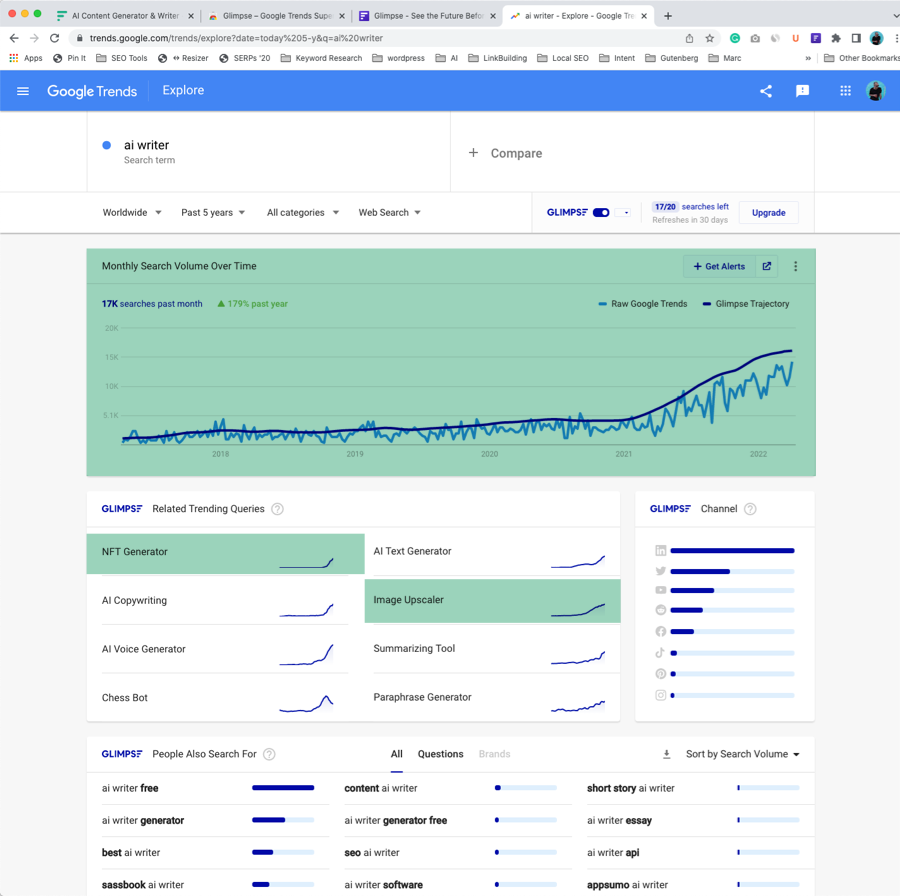The image size is (900, 896).
Task: Click the download icon near Sort
Action: (x=666, y=754)
